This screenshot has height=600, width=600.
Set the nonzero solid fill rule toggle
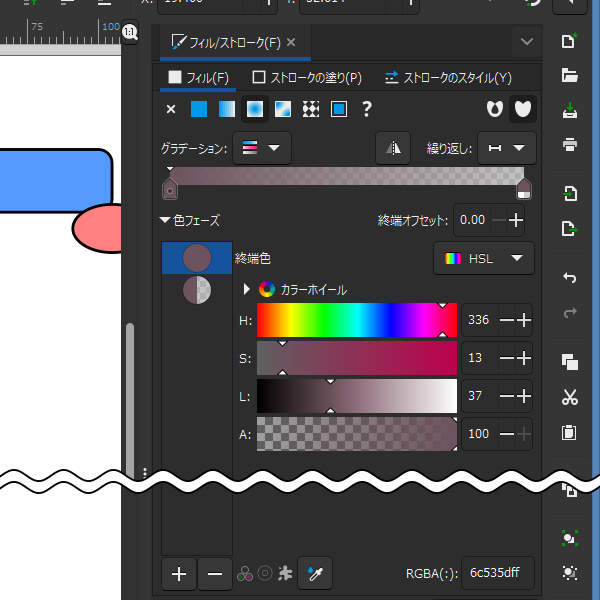point(521,109)
